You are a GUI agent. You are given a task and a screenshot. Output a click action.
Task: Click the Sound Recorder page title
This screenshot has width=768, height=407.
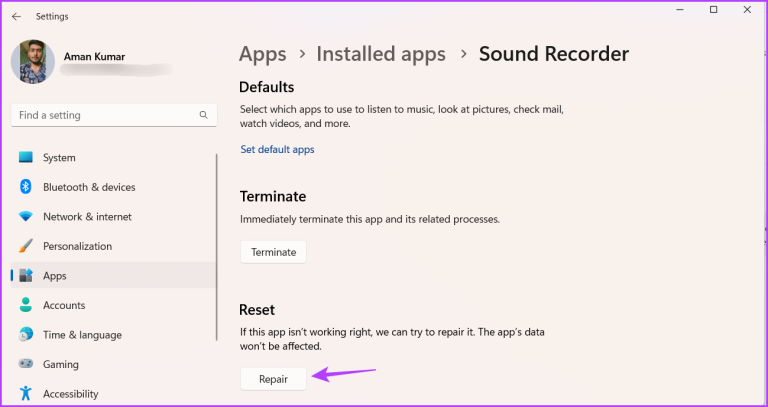click(x=554, y=54)
